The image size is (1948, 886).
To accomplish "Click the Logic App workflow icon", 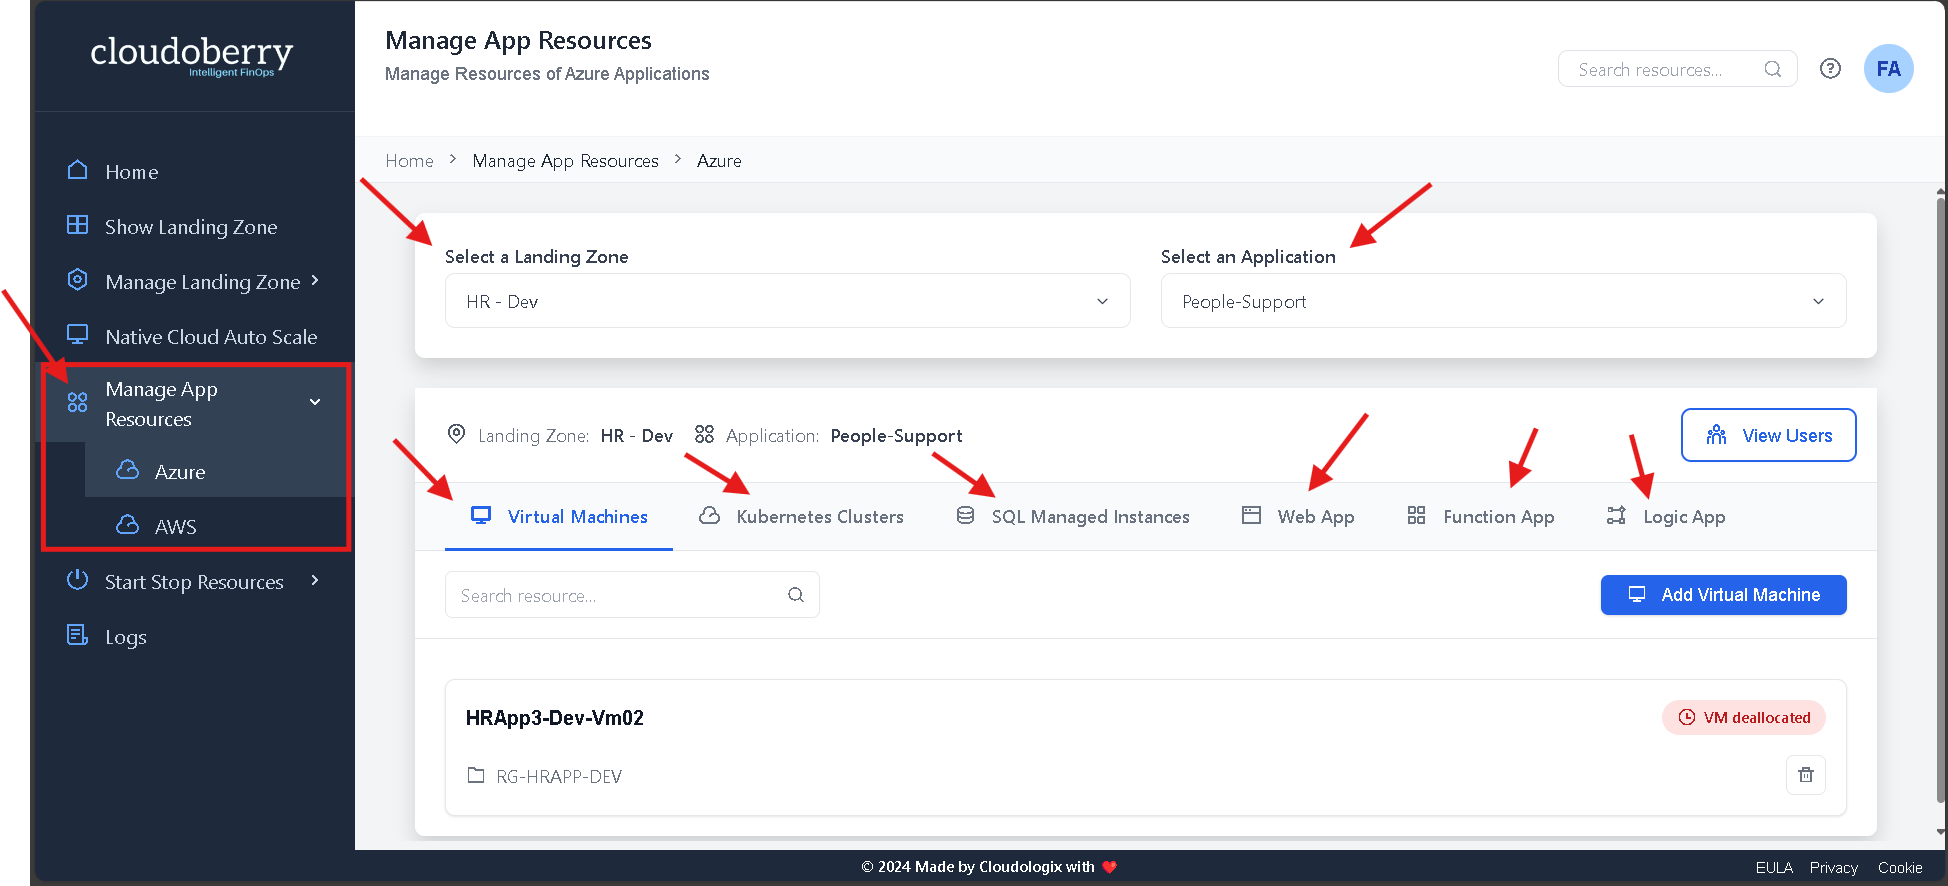I will [1616, 515].
